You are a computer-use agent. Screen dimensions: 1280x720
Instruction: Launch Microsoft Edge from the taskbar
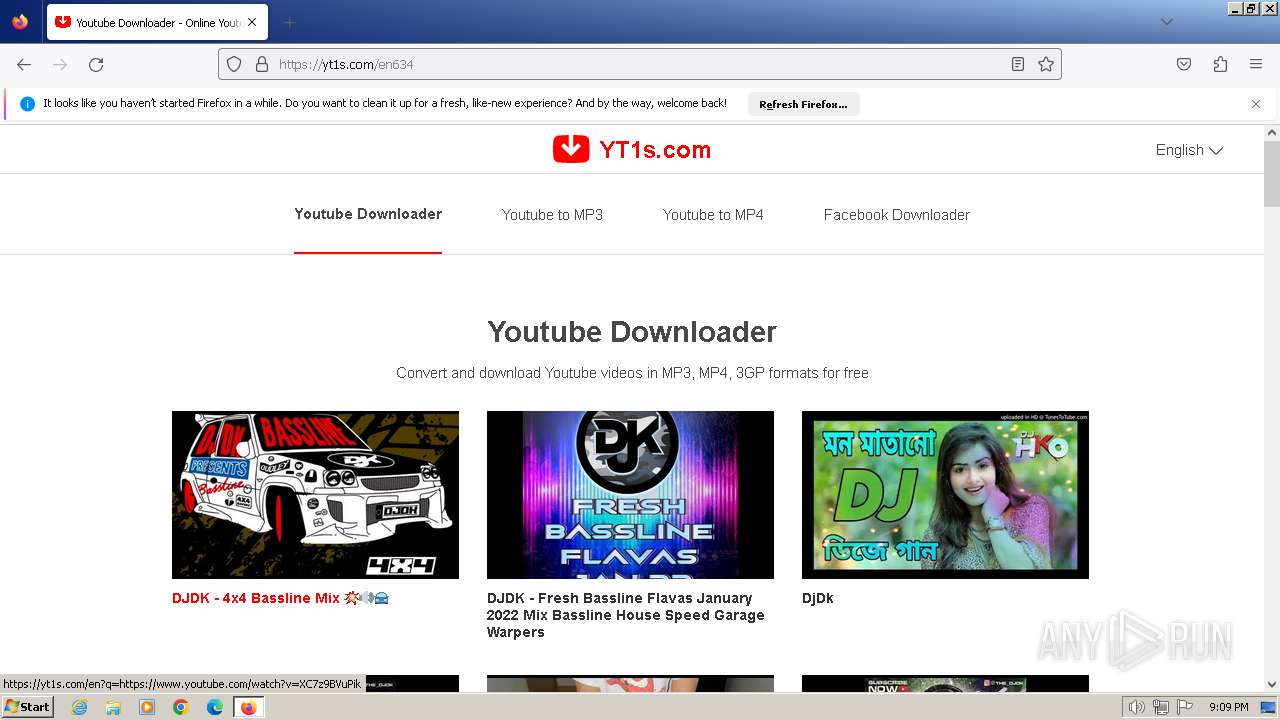215,707
